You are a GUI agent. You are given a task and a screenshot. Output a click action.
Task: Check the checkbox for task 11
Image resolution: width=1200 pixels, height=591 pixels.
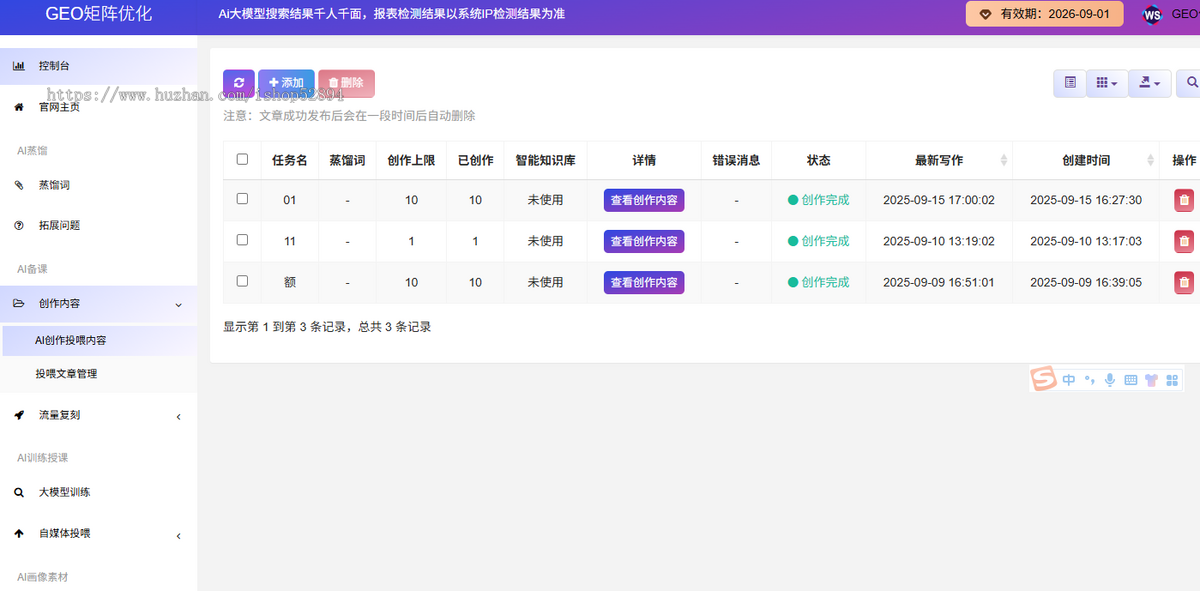click(242, 240)
